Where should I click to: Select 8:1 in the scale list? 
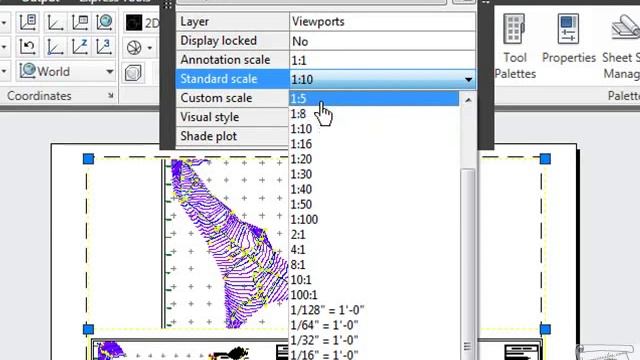[x=374, y=265]
